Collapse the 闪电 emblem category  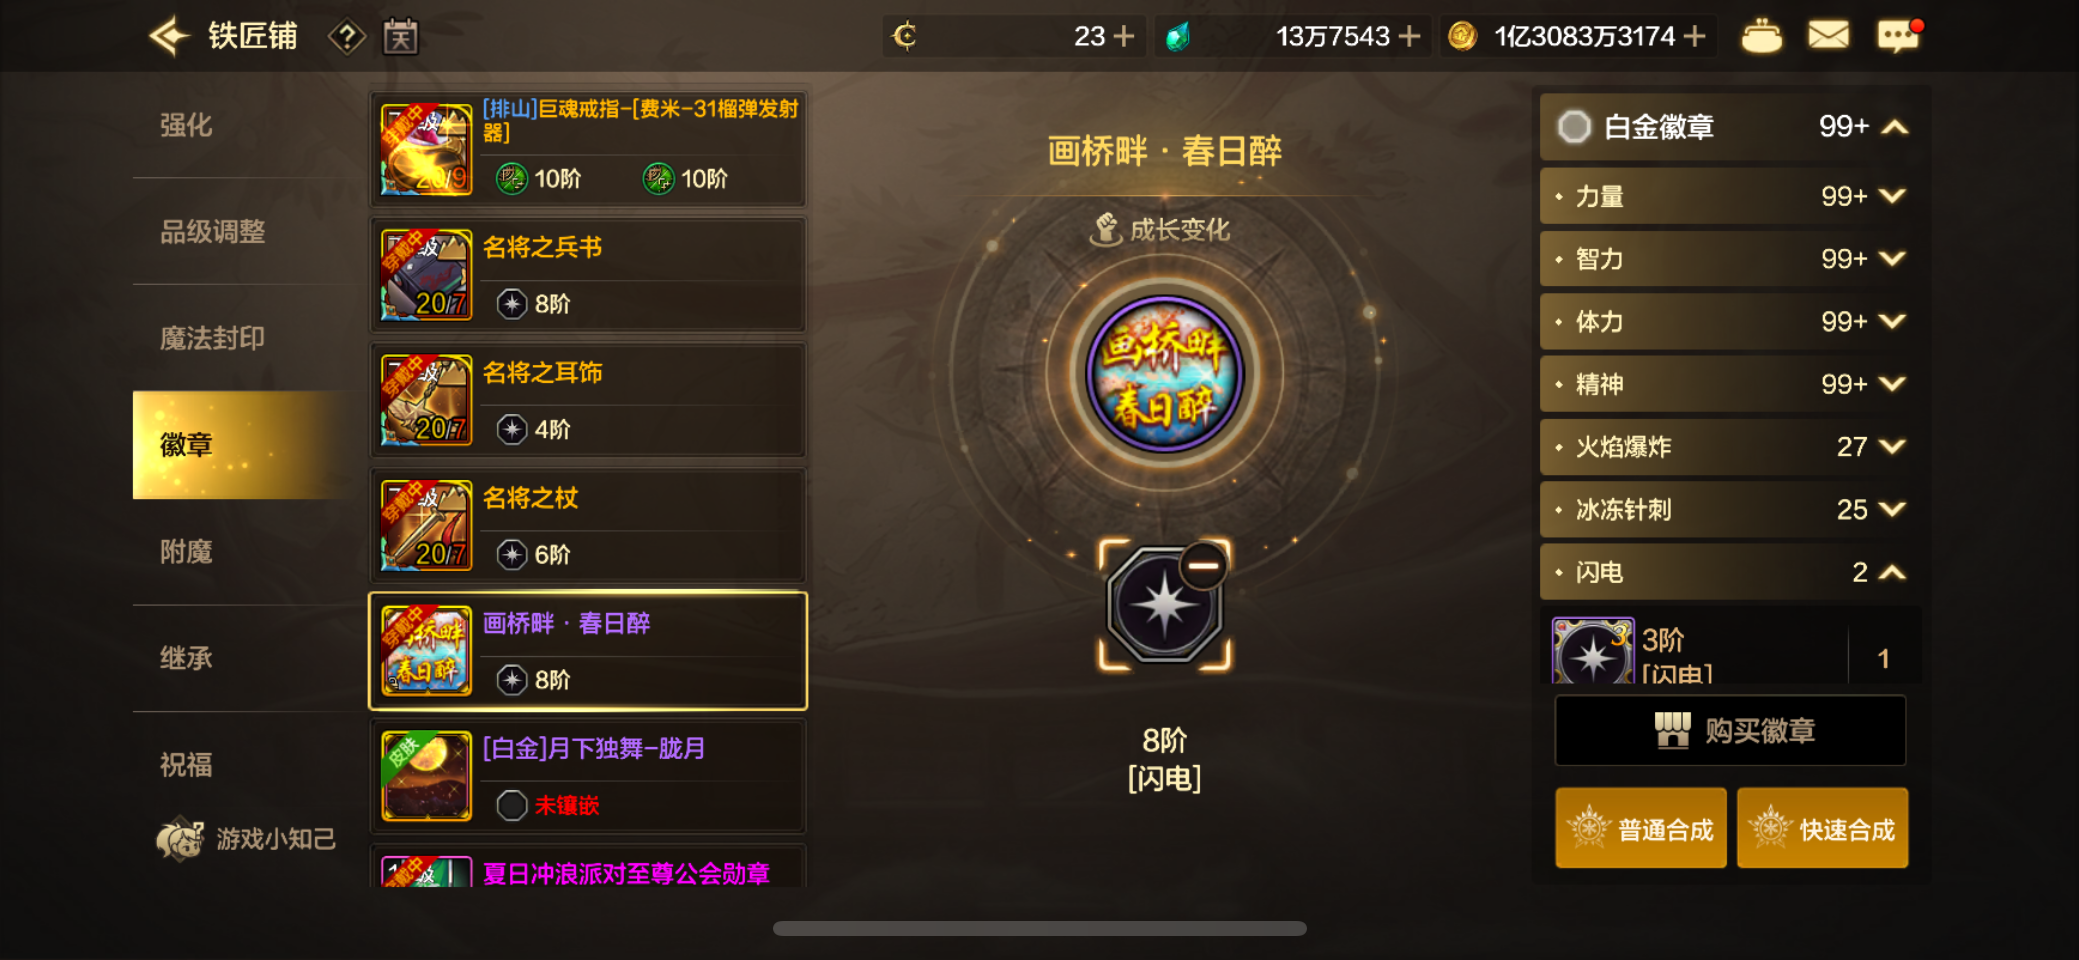(x=1892, y=572)
